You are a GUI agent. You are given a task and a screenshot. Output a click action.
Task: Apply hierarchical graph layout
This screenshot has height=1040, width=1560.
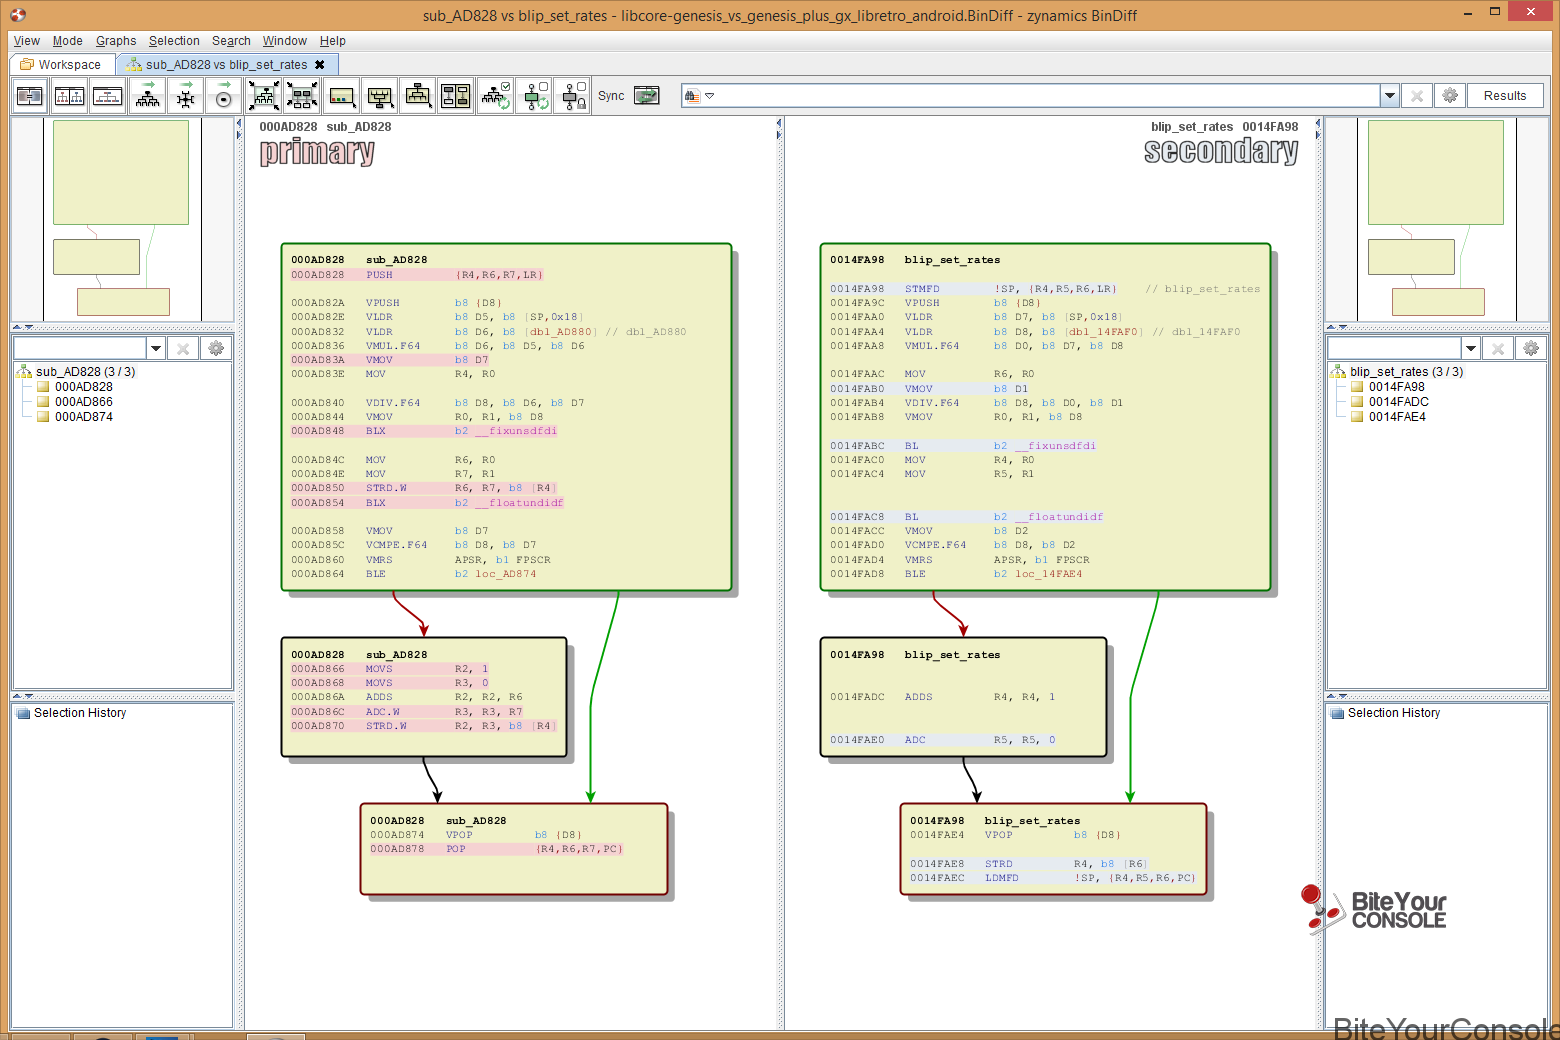click(148, 96)
